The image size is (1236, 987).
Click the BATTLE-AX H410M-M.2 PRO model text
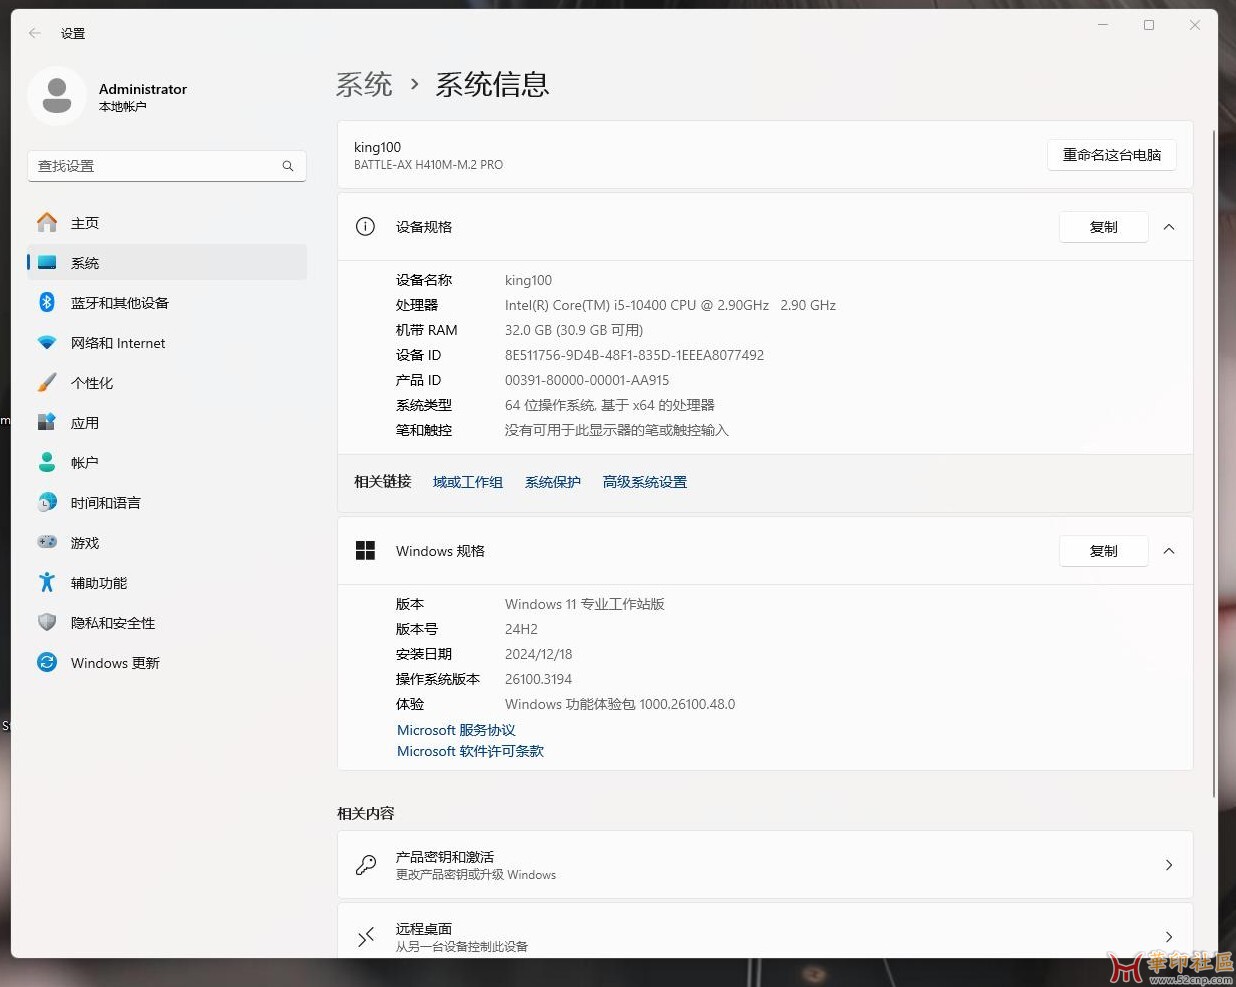(x=428, y=165)
